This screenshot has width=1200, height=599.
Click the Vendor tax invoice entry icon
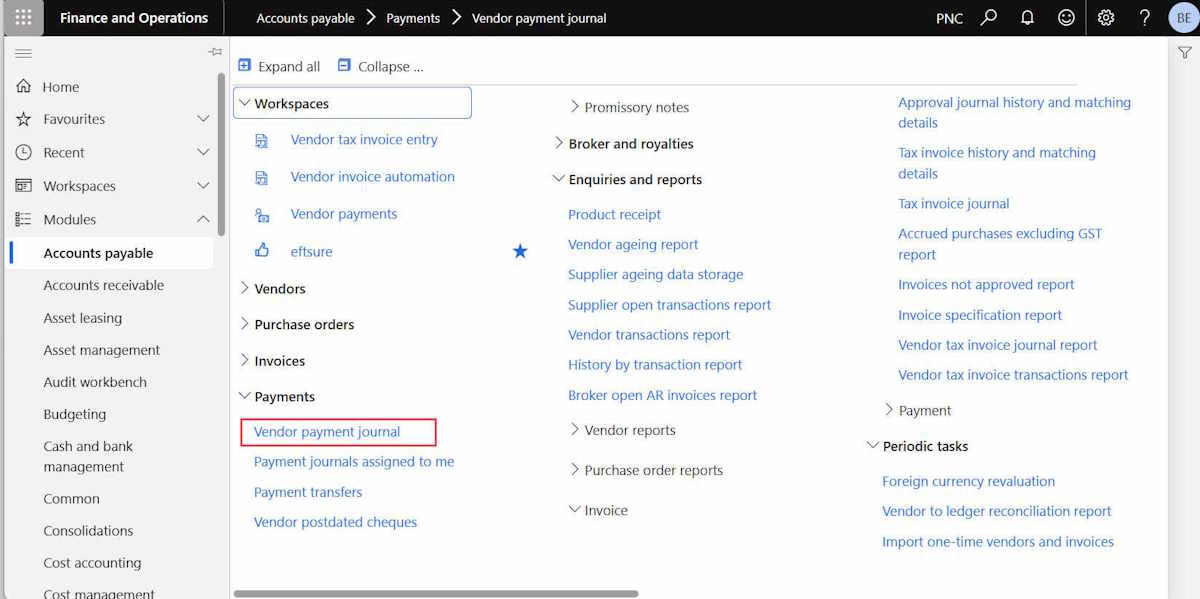point(262,141)
